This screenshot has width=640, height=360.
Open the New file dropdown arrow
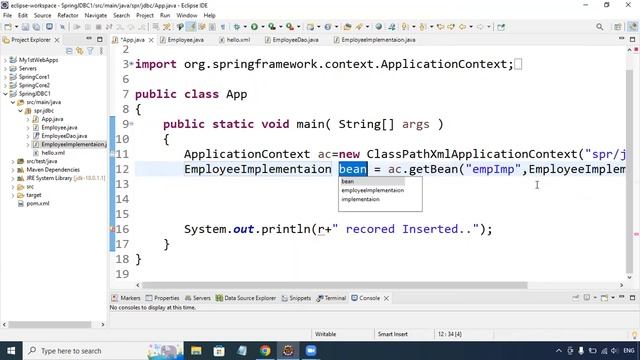coord(16,27)
